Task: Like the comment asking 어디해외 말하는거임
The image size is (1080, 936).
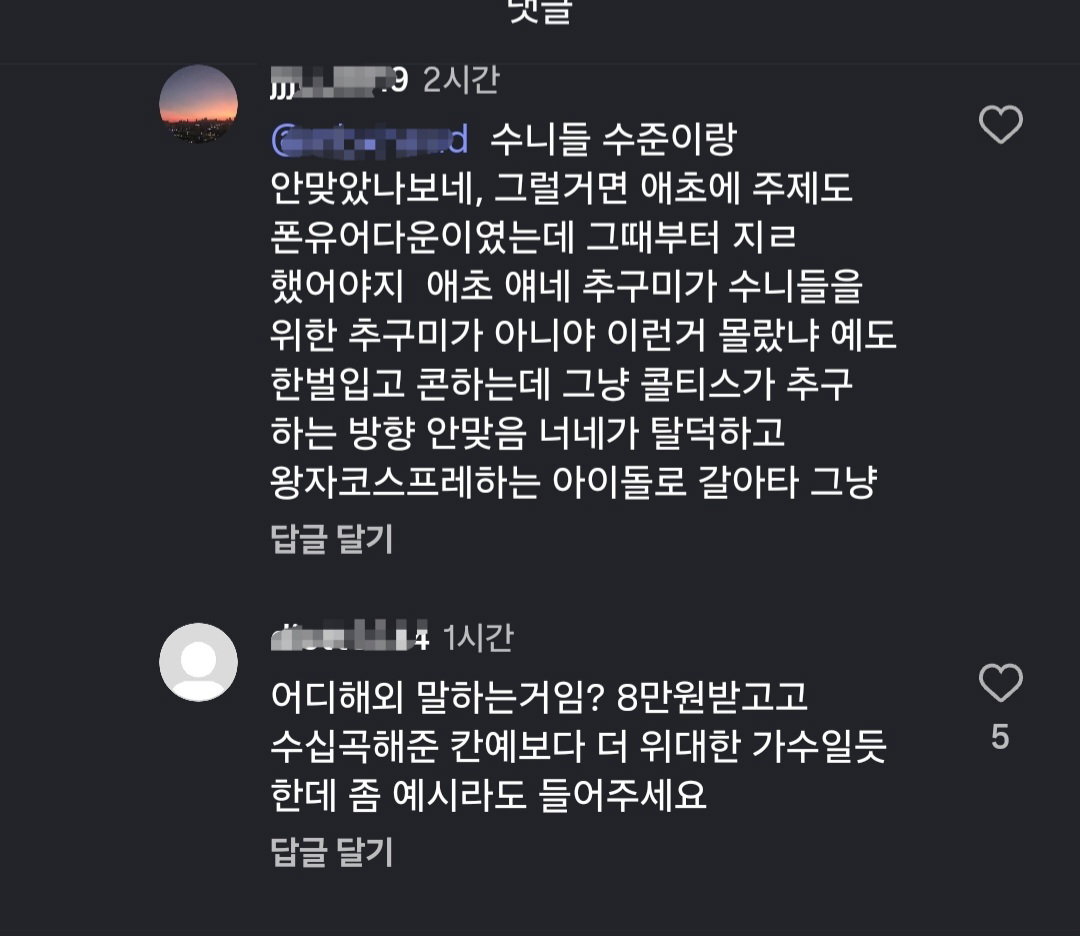Action: (x=1001, y=683)
